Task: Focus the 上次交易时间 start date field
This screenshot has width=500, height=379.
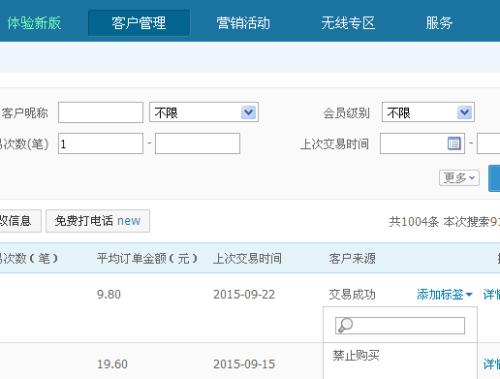Action: 422,144
